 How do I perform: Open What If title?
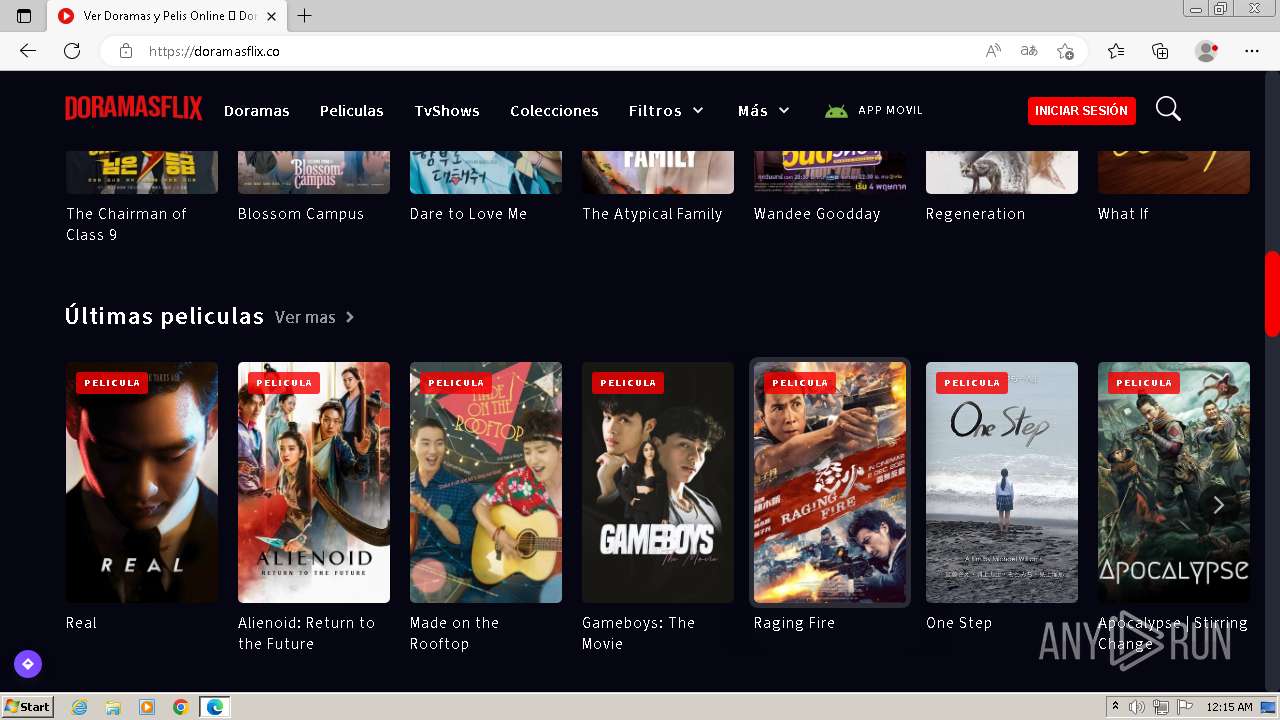[x=1123, y=214]
